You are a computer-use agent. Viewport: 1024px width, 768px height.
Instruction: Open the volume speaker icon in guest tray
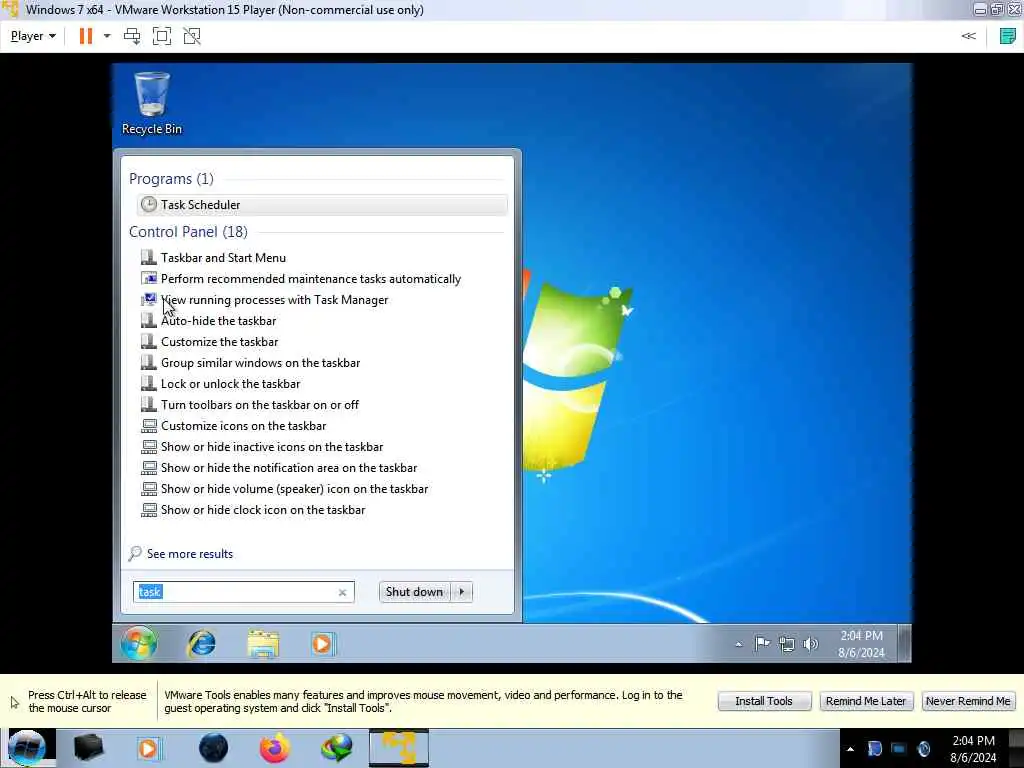coord(810,645)
